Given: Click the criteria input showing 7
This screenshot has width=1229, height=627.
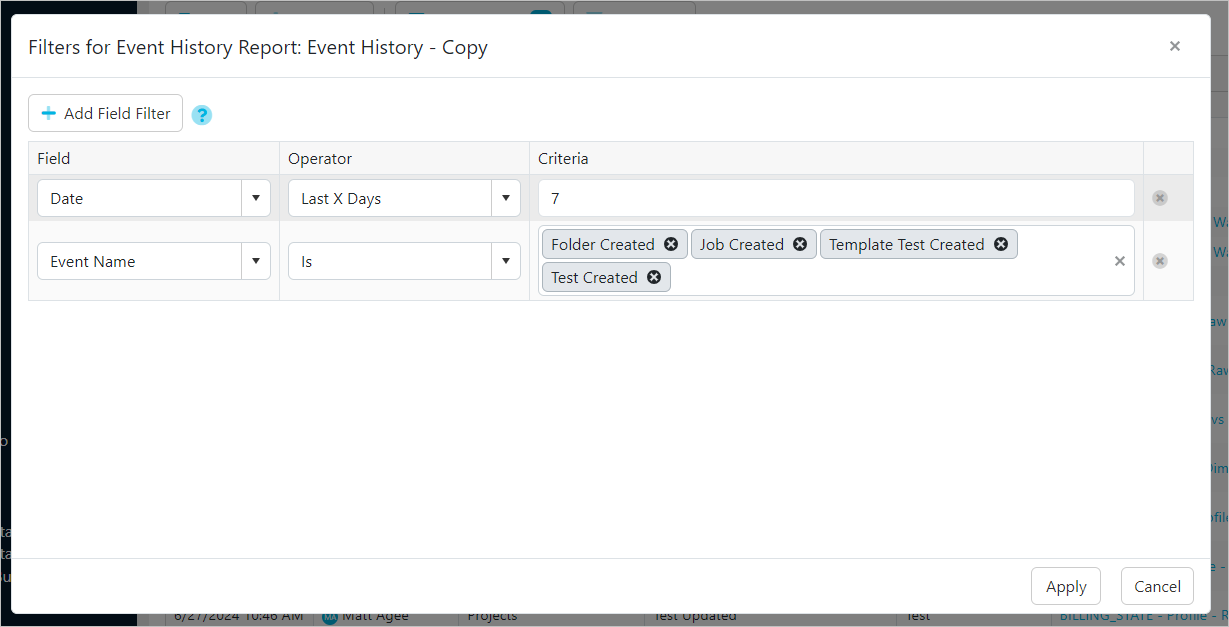Looking at the screenshot, I should (836, 198).
